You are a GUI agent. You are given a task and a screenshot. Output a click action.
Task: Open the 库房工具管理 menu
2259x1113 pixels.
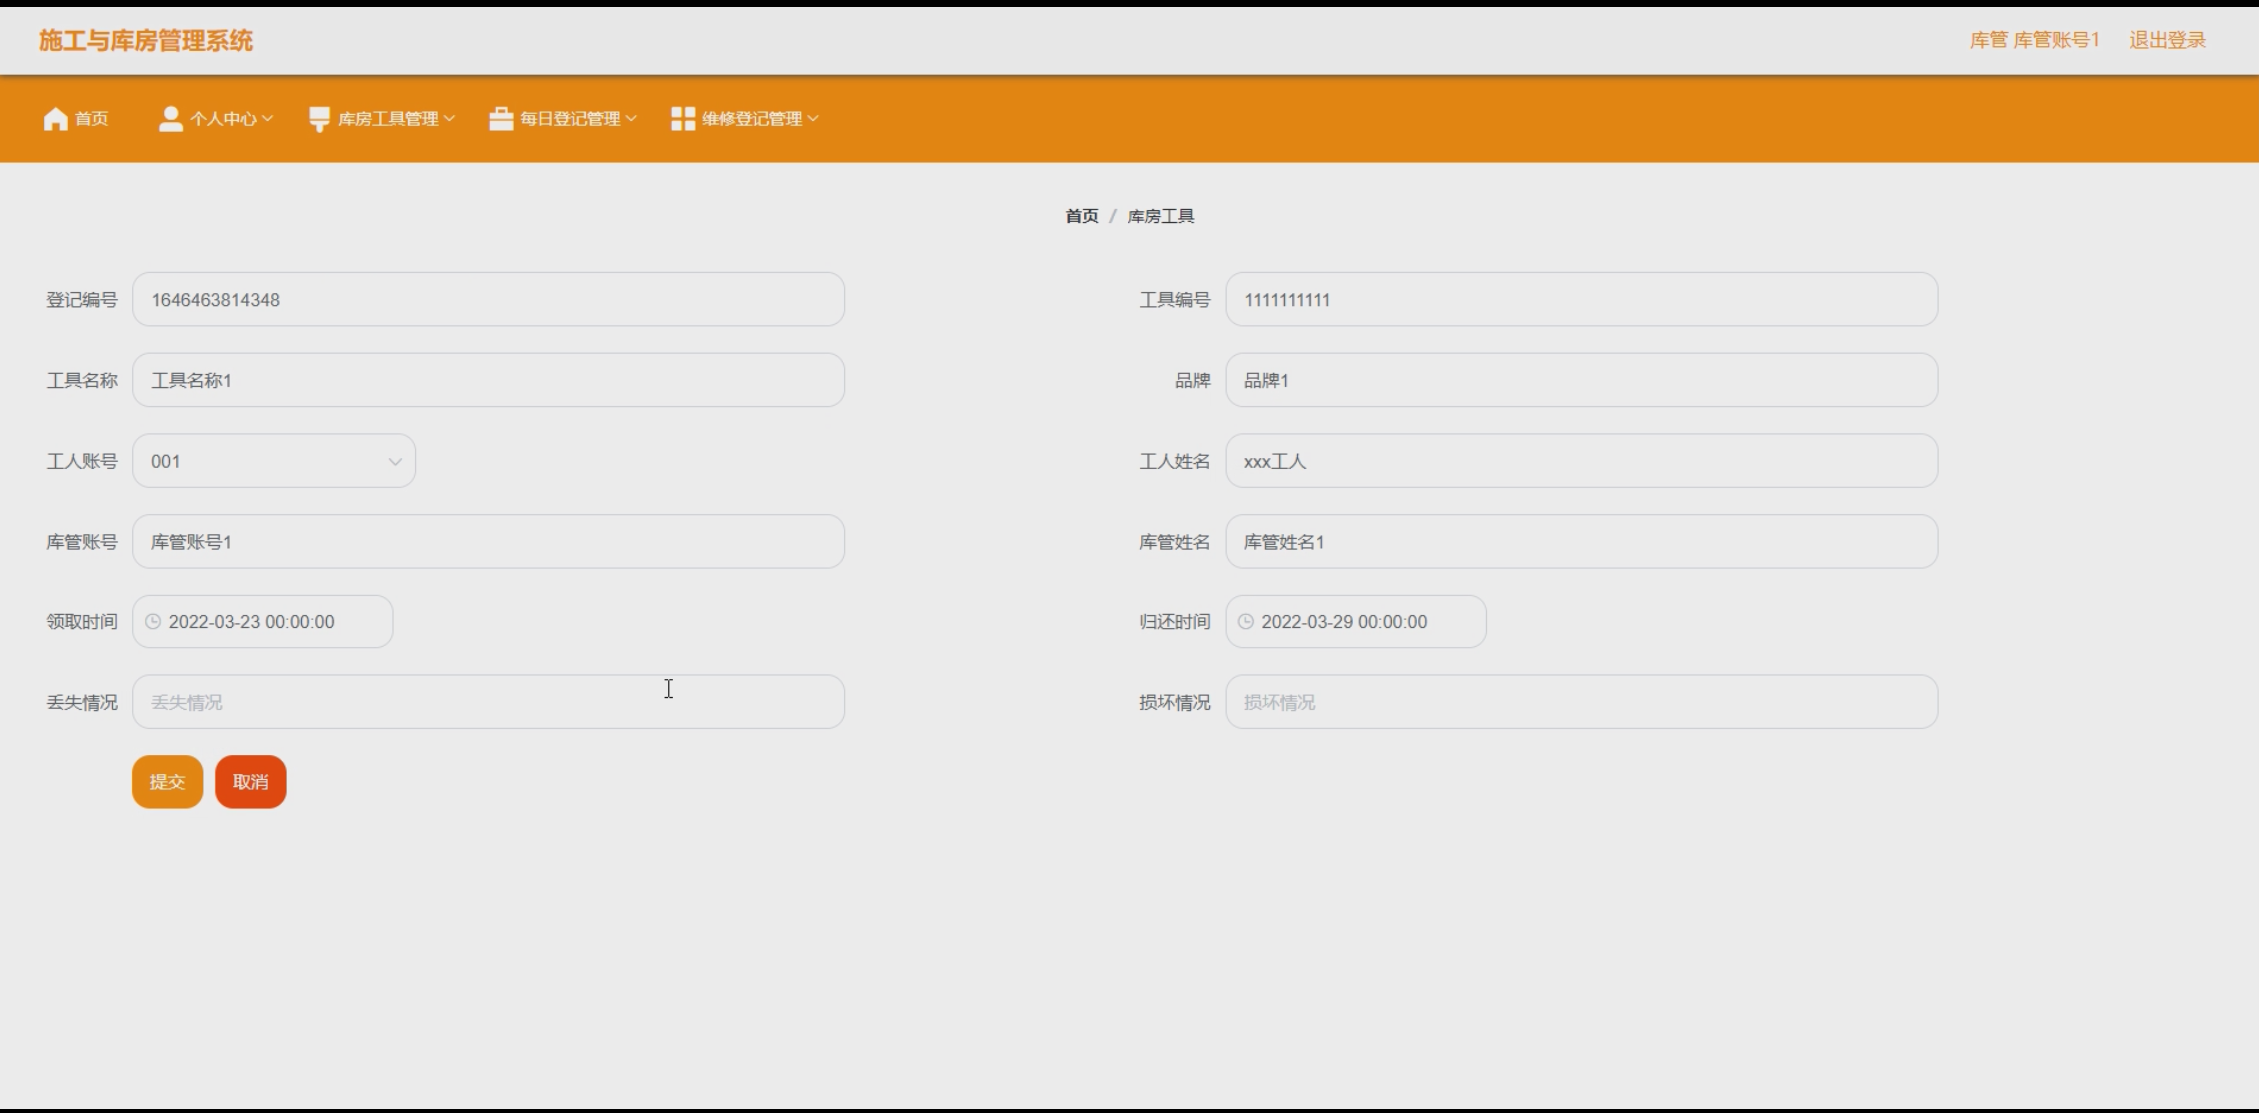(388, 119)
